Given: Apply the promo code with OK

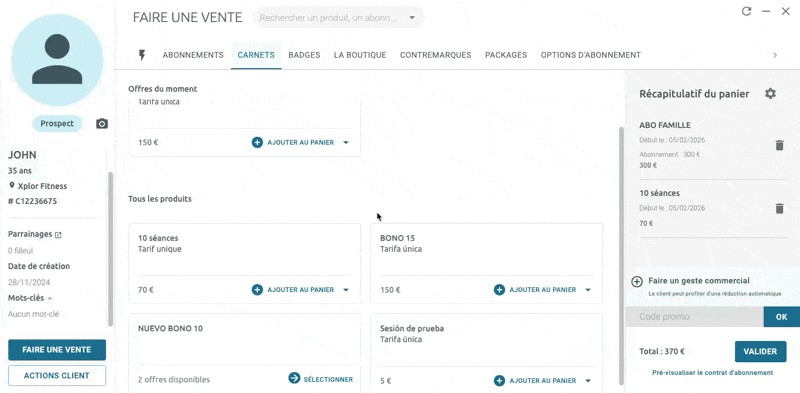Looking at the screenshot, I should click(782, 317).
